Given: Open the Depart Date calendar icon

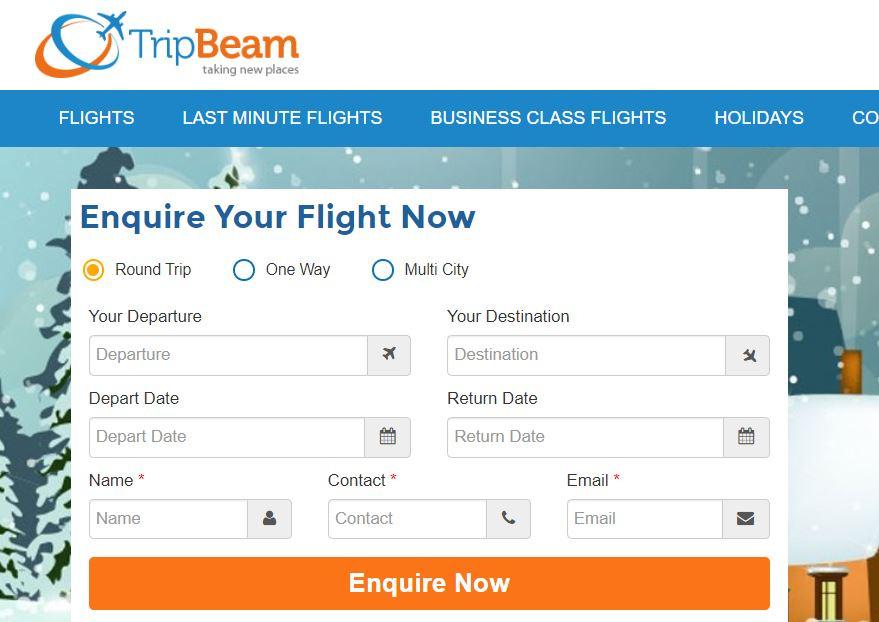Looking at the screenshot, I should [x=388, y=437].
